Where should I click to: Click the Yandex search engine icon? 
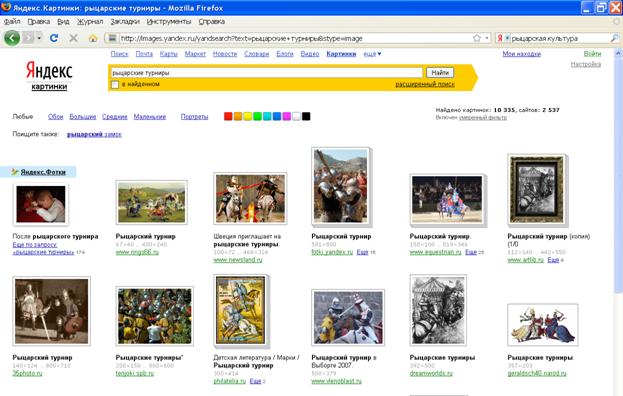500,38
